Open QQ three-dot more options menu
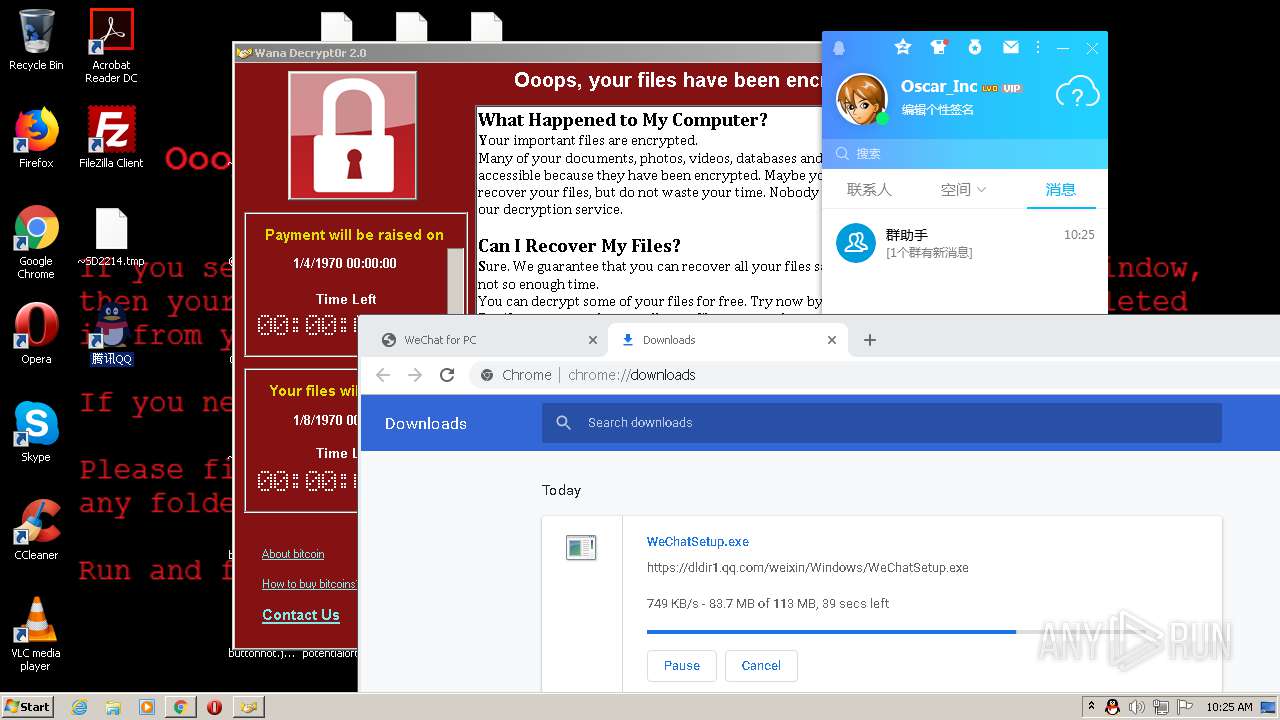Screen dimensions: 1280x720 click(1038, 47)
